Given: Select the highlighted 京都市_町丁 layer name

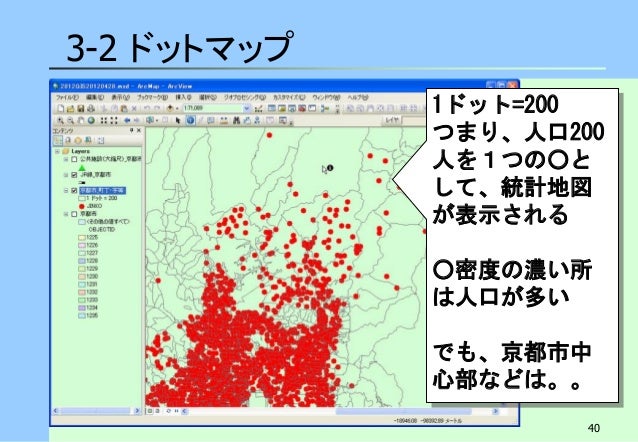Looking at the screenshot, I should (103, 190).
